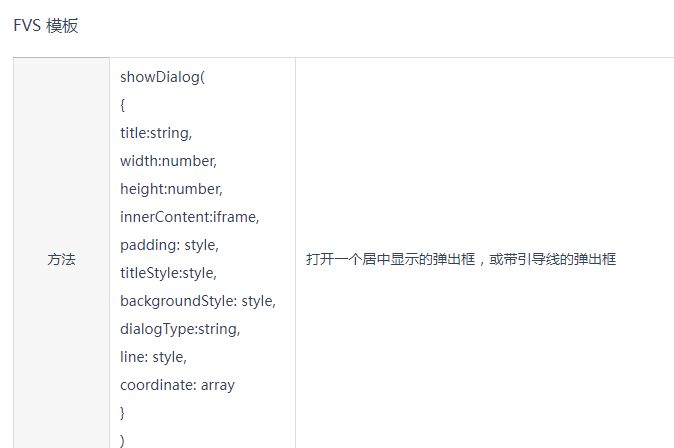The width and height of the screenshot is (674, 448).
Task: Click the closing curly brace line
Action: [123, 412]
